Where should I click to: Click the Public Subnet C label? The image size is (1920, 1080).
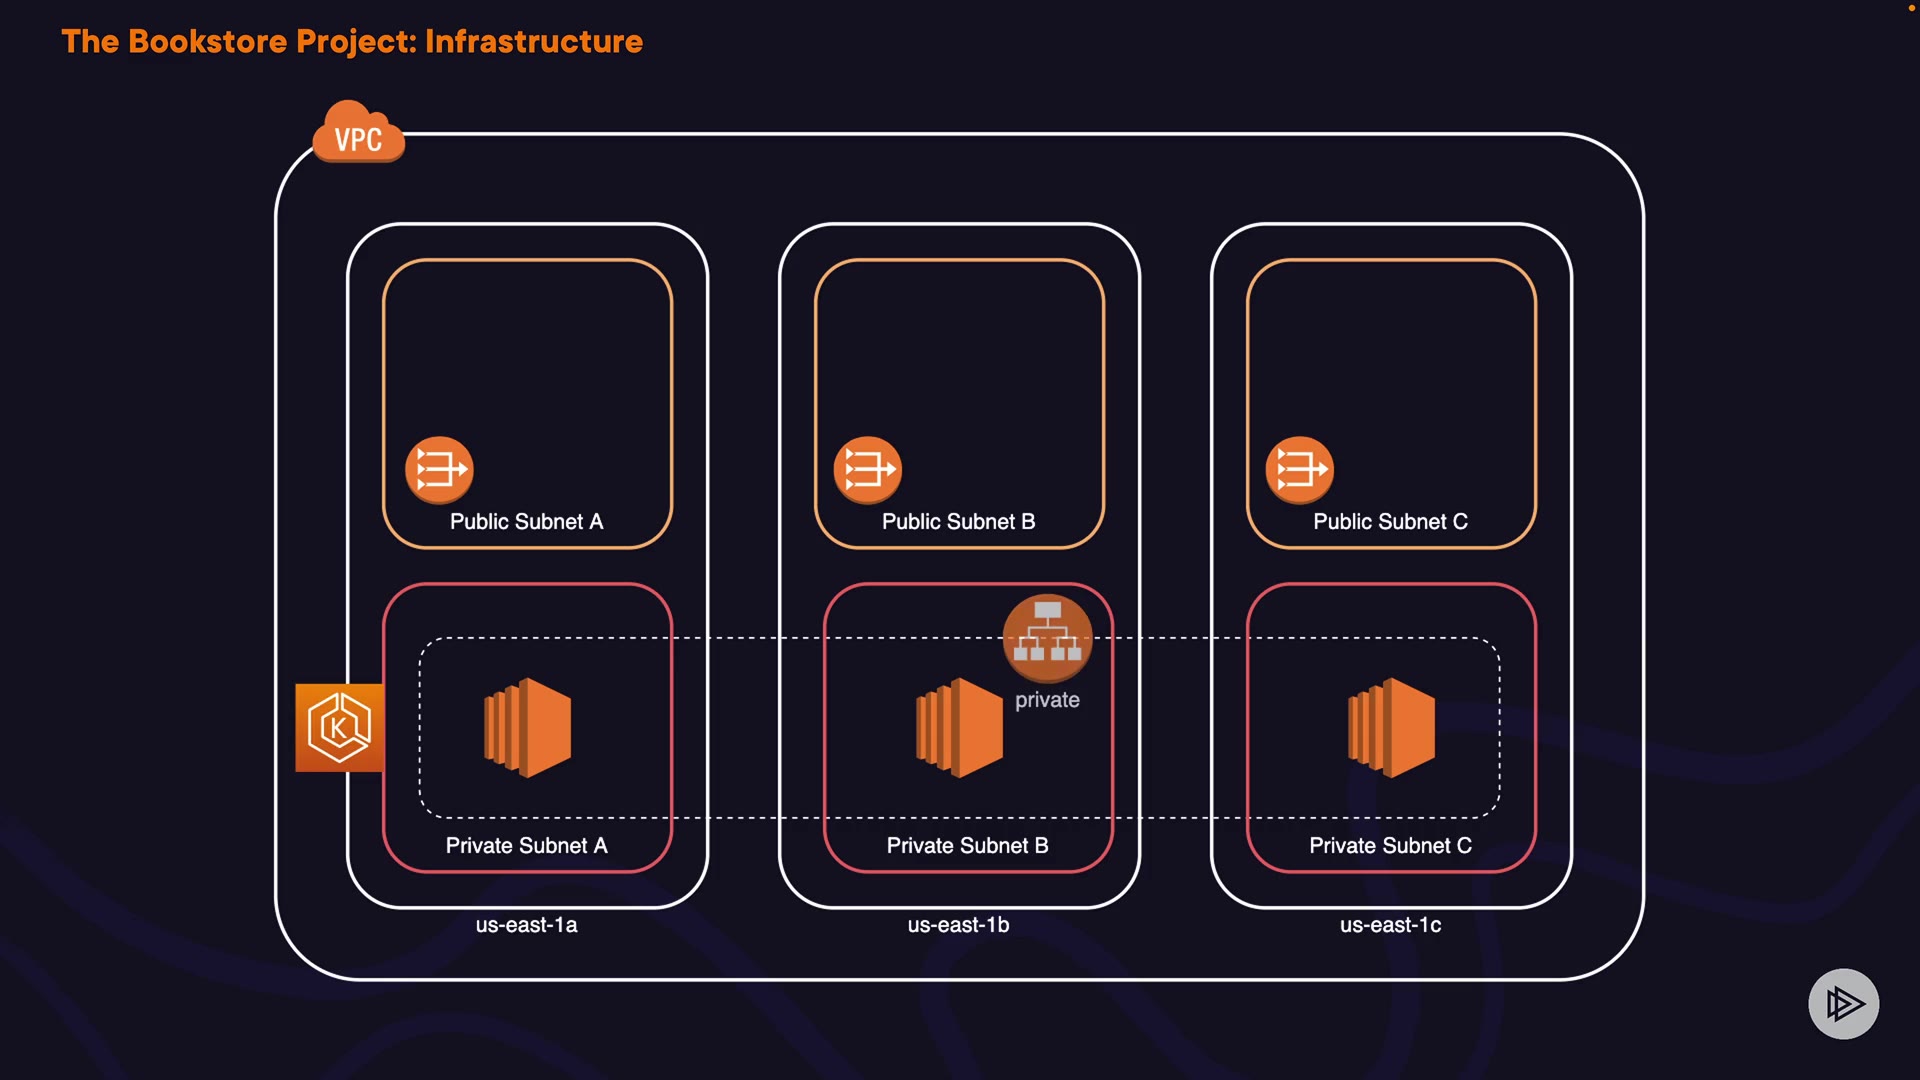point(1390,522)
